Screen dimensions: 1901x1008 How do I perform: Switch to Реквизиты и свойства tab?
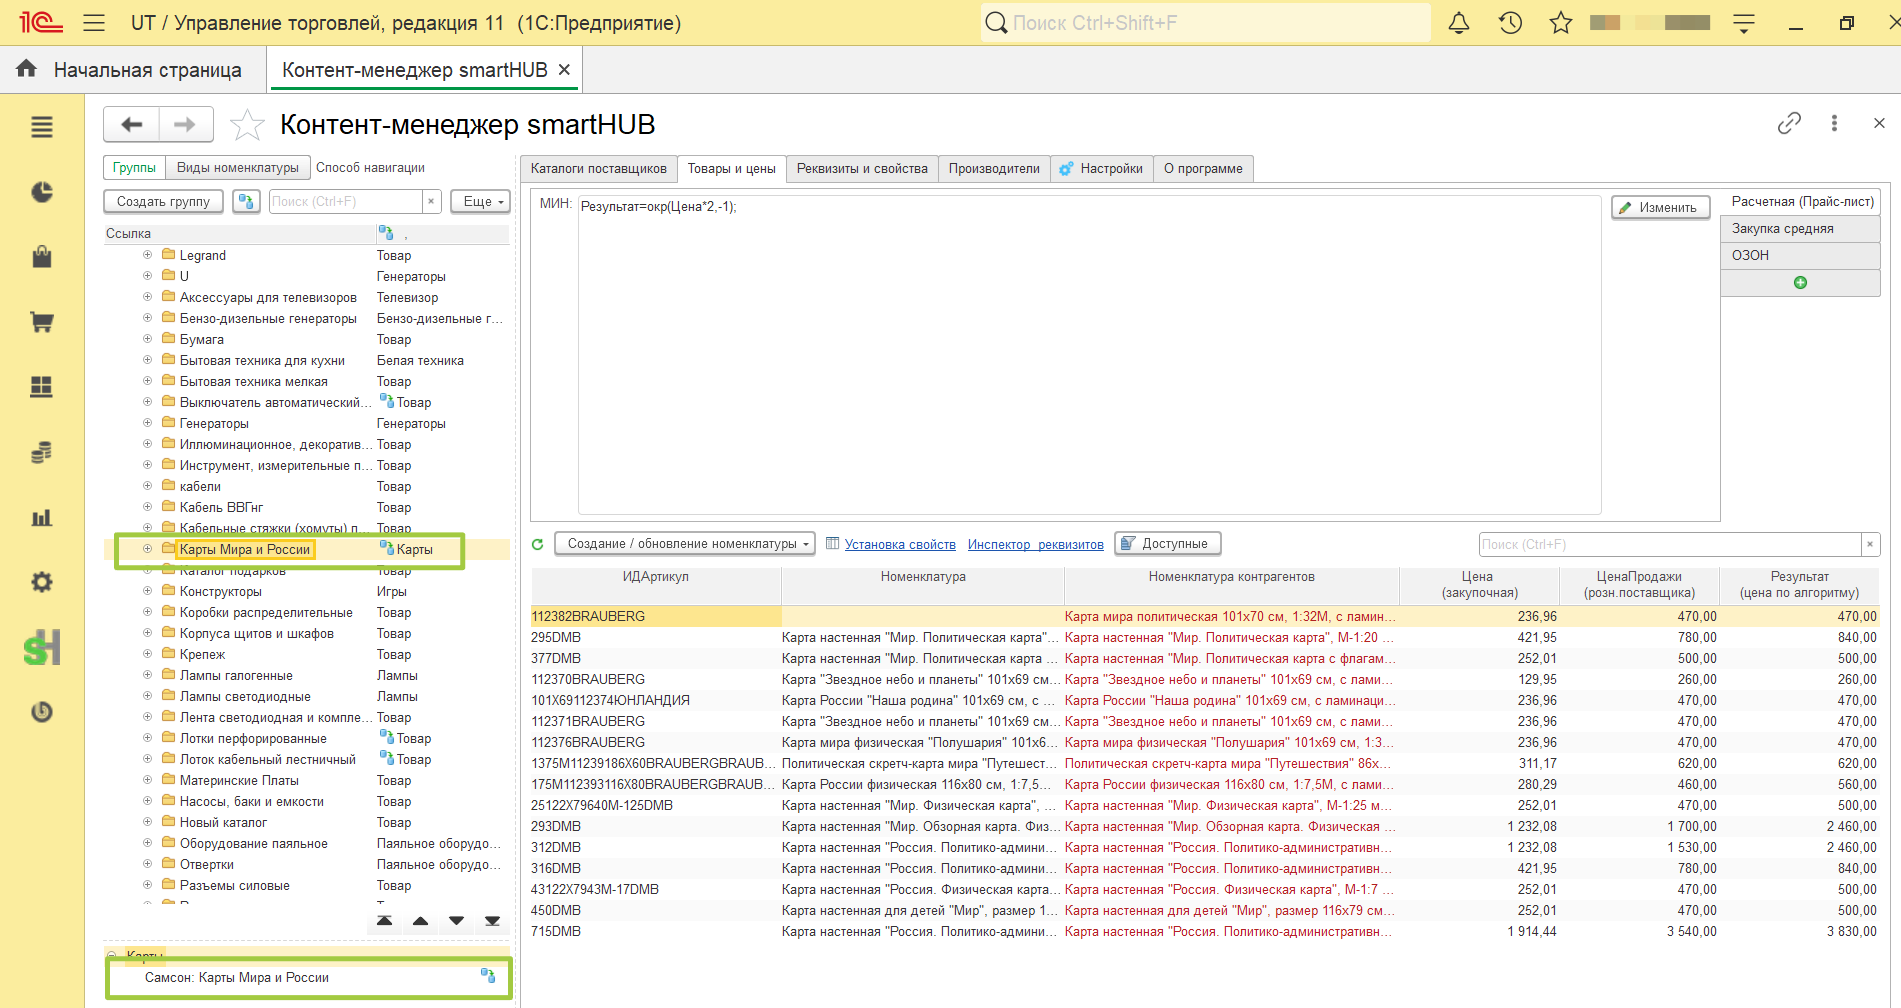pyautogui.click(x=862, y=168)
